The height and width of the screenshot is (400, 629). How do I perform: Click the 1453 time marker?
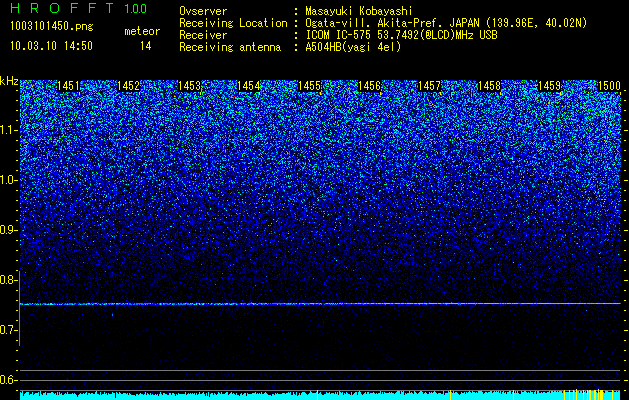point(189,86)
